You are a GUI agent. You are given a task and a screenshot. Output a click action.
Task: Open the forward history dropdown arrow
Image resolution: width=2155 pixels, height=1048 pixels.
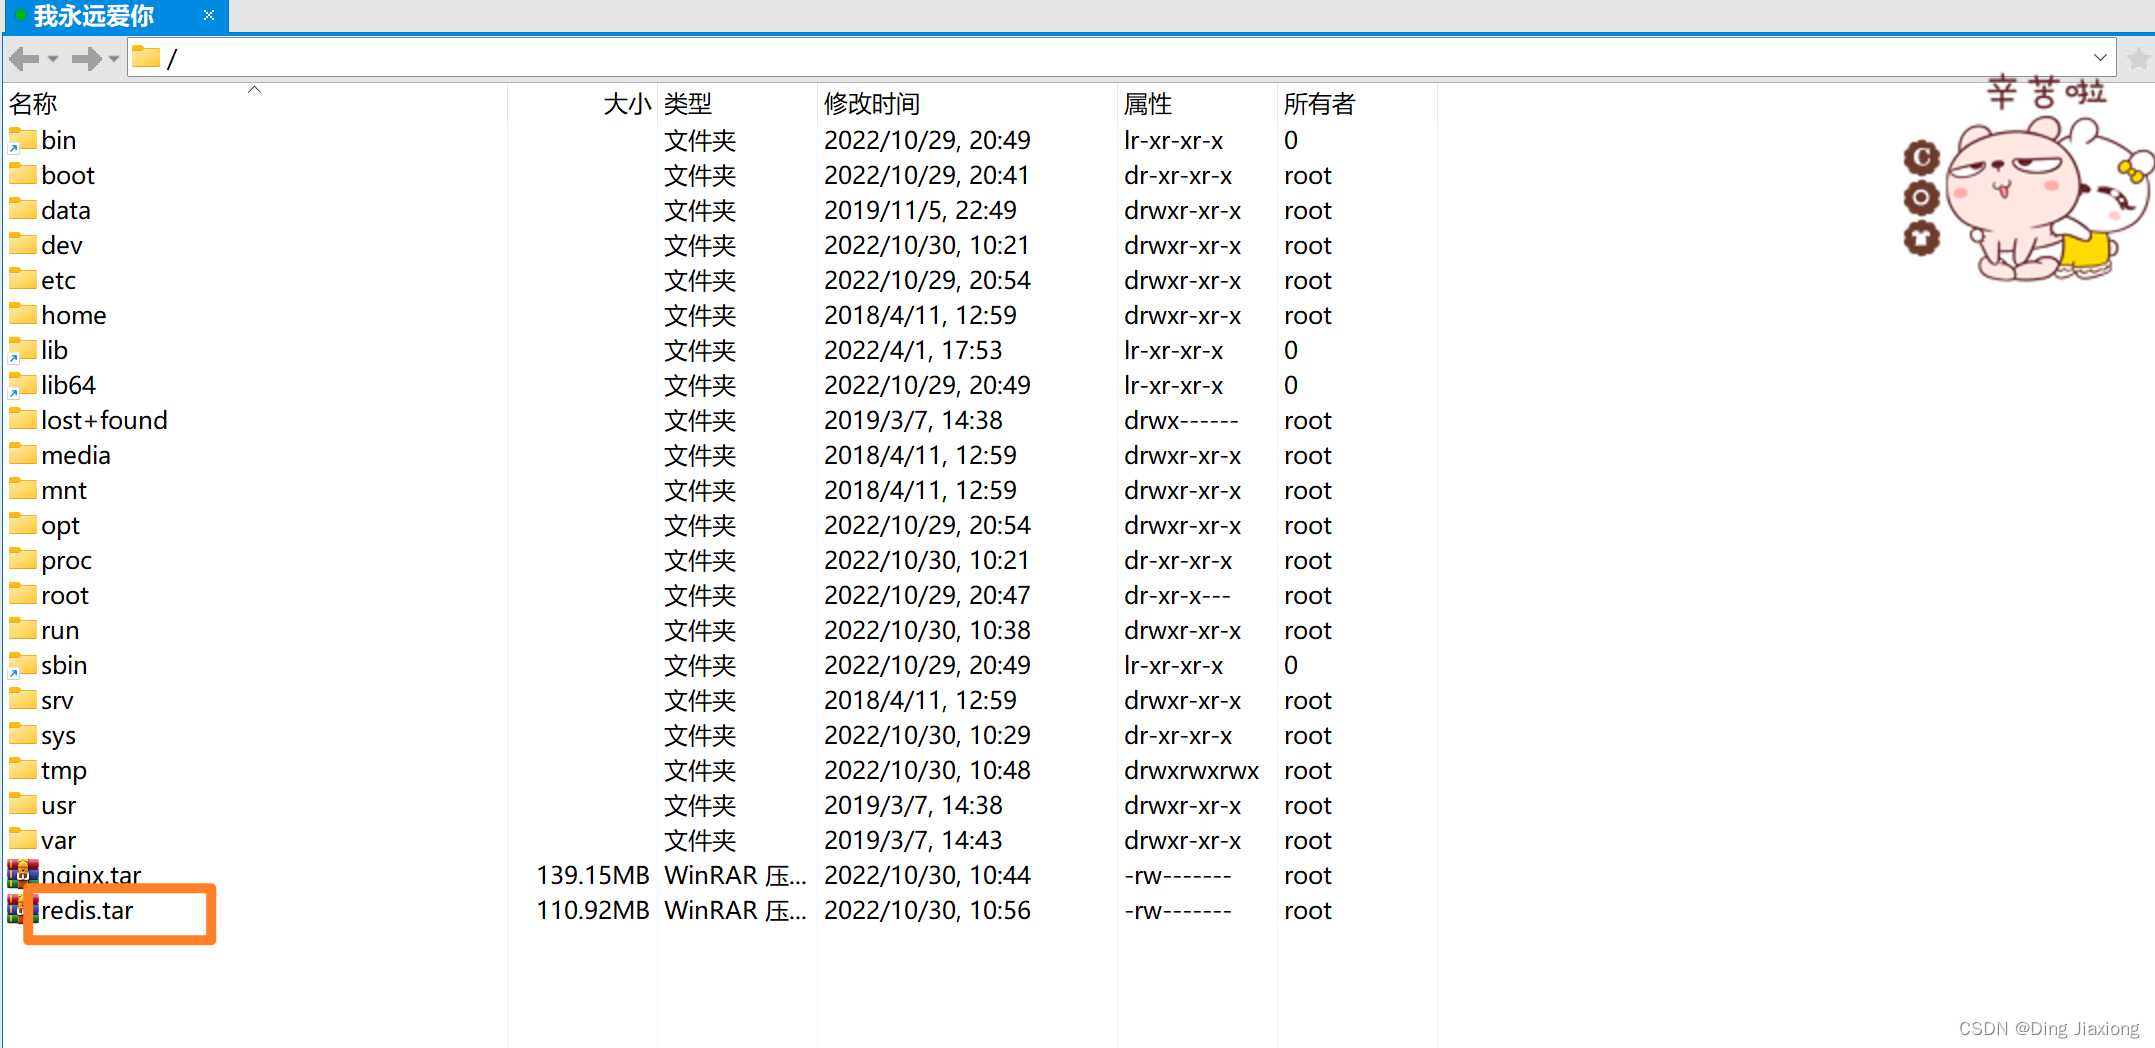(114, 59)
